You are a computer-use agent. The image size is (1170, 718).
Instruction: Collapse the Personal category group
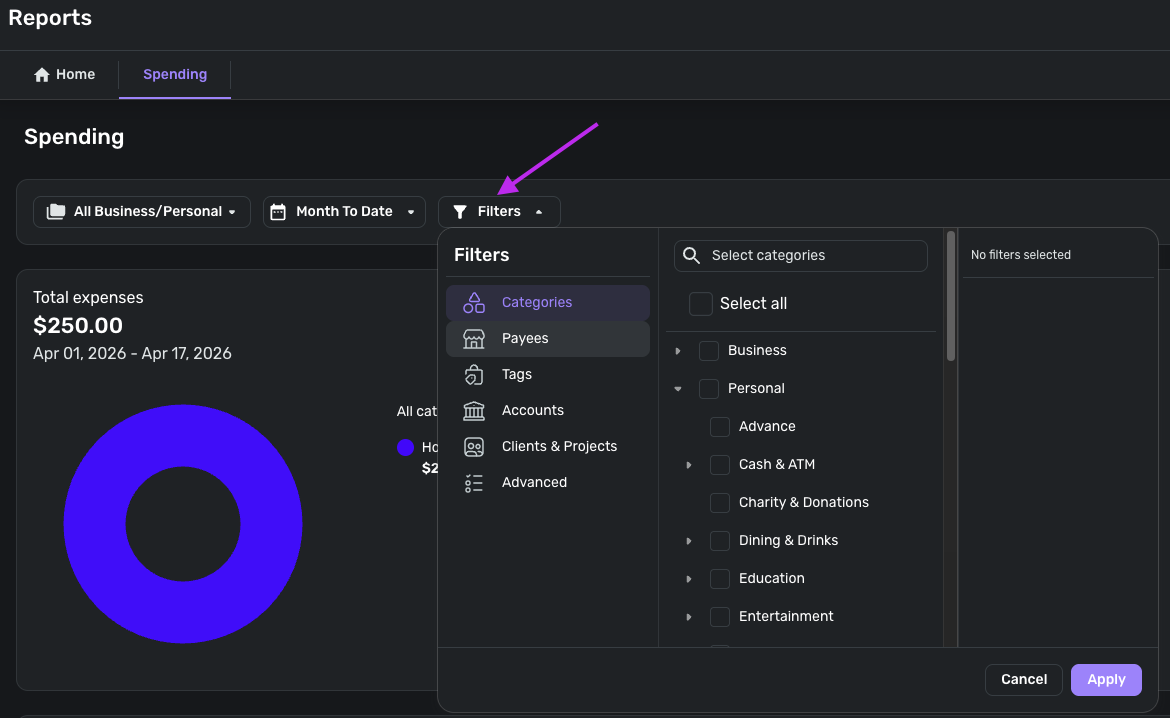678,389
